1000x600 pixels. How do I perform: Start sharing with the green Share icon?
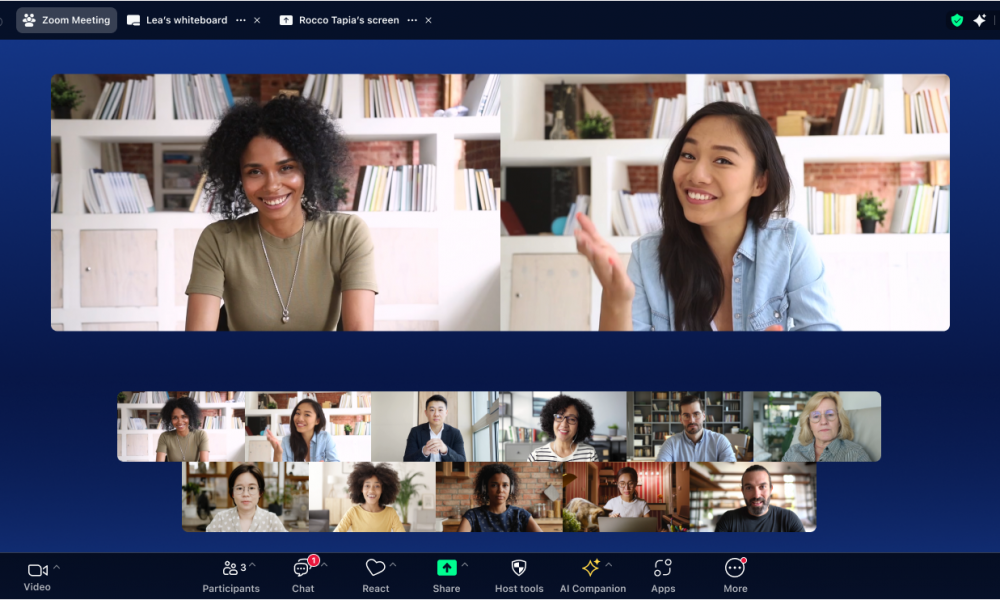[446, 568]
